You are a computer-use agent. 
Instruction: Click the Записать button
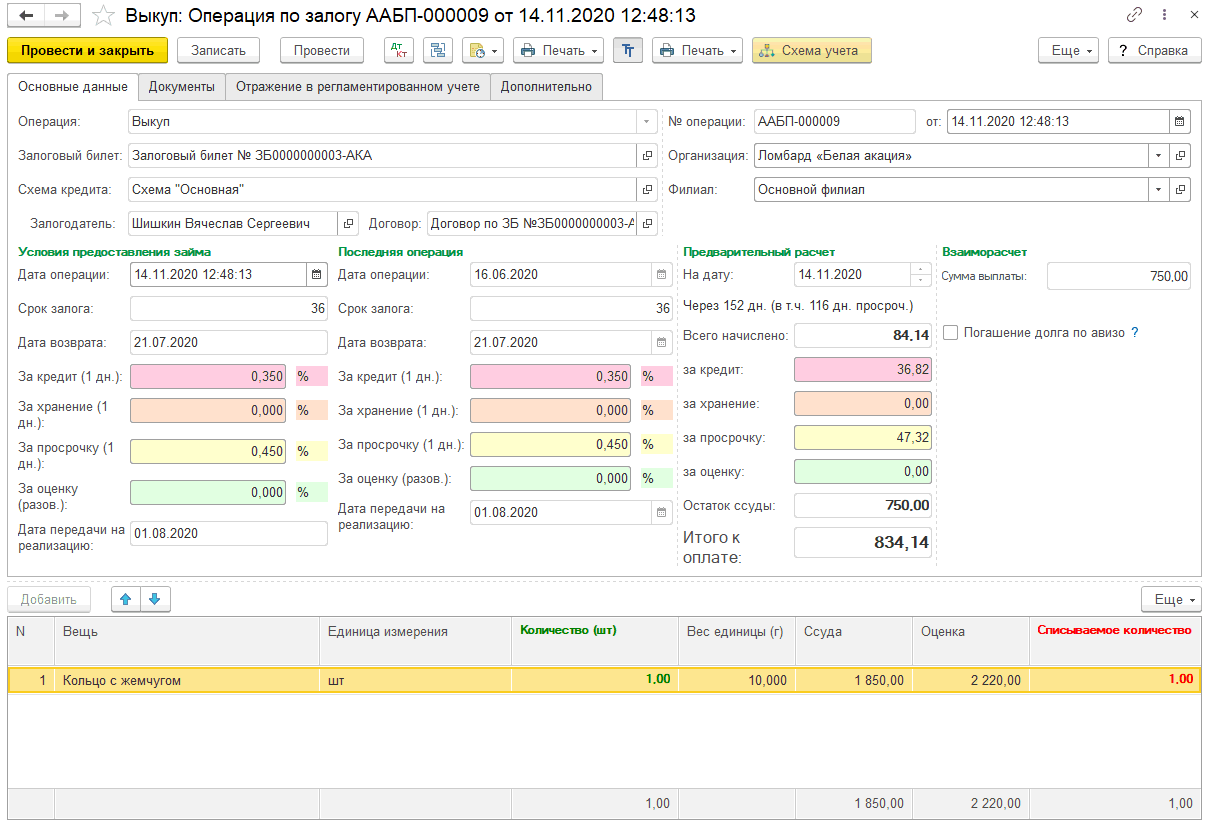click(x=218, y=50)
